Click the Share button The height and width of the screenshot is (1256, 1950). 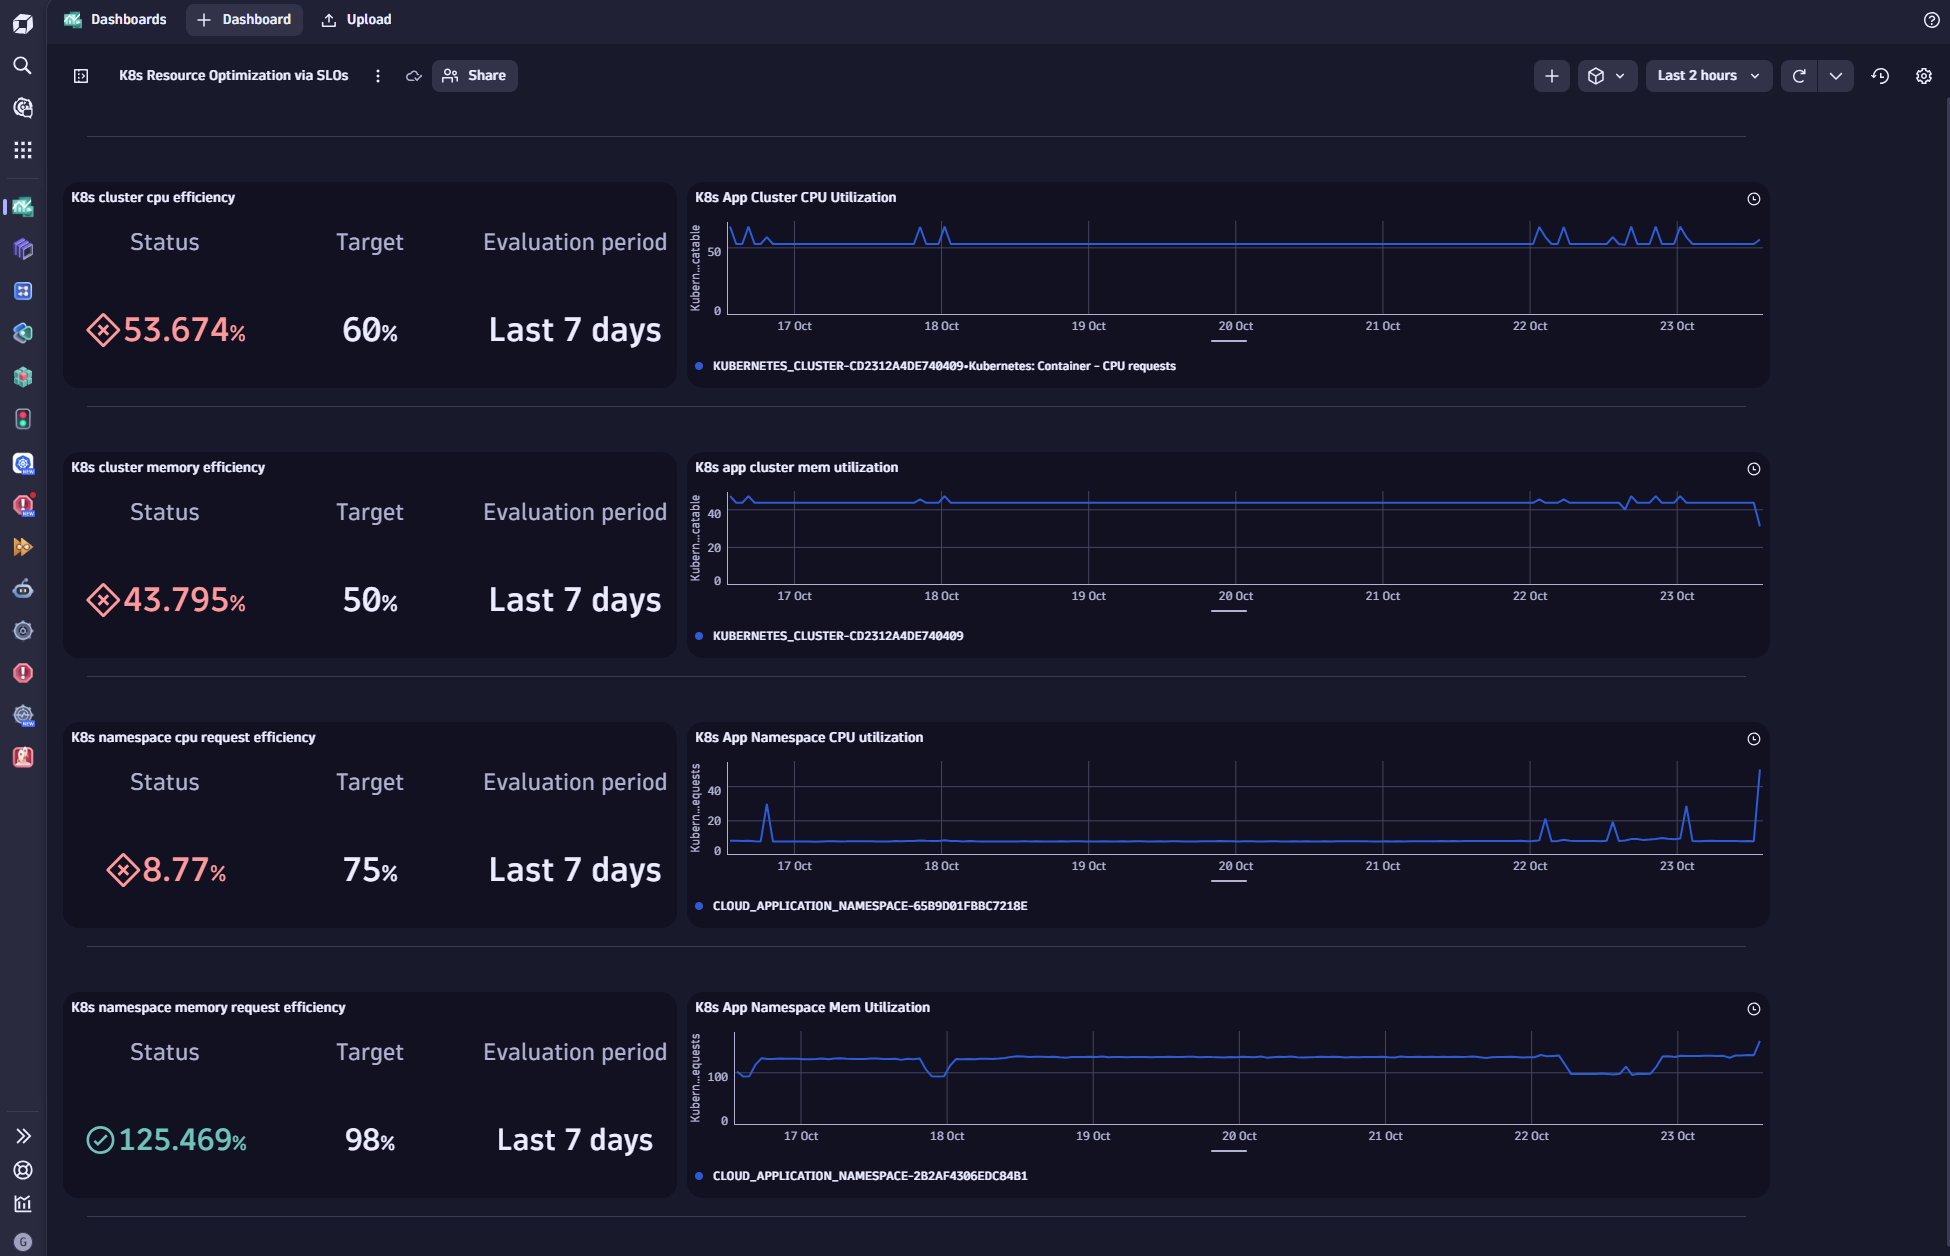(x=474, y=75)
